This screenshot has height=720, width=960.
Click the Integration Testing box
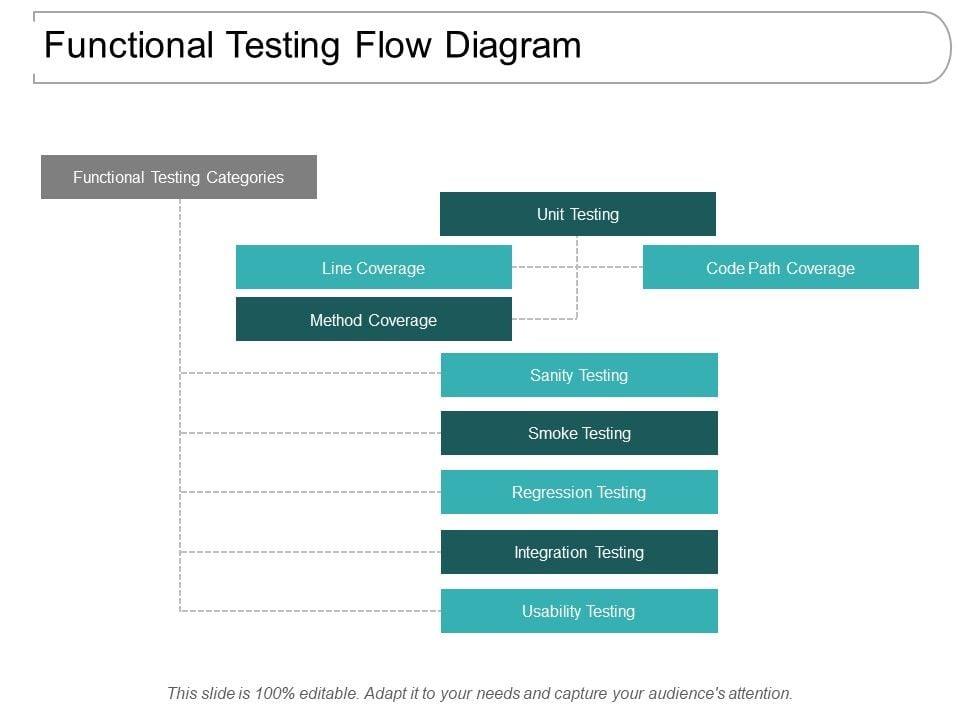click(x=579, y=552)
